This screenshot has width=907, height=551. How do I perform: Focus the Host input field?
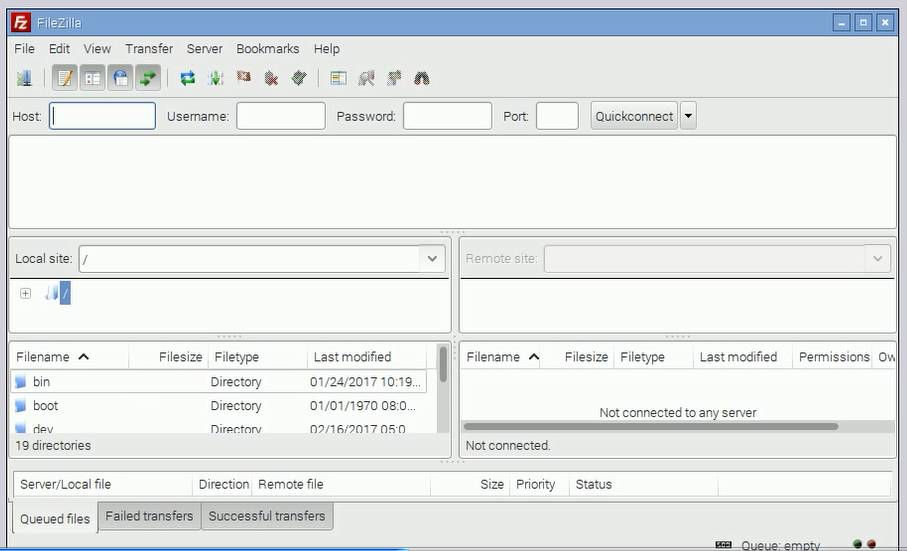tap(102, 116)
